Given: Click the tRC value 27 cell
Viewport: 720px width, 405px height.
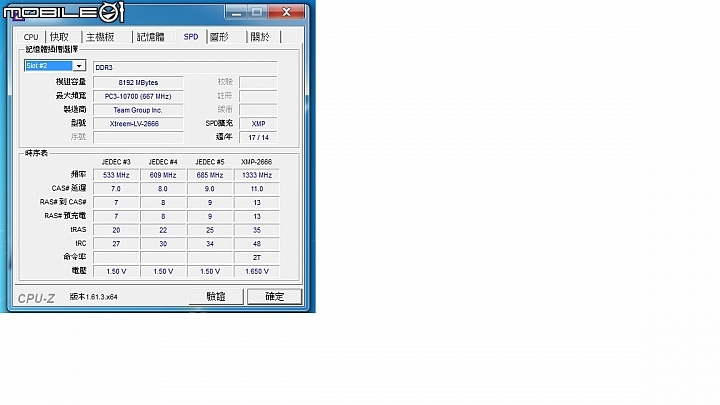Looking at the screenshot, I should point(116,244).
